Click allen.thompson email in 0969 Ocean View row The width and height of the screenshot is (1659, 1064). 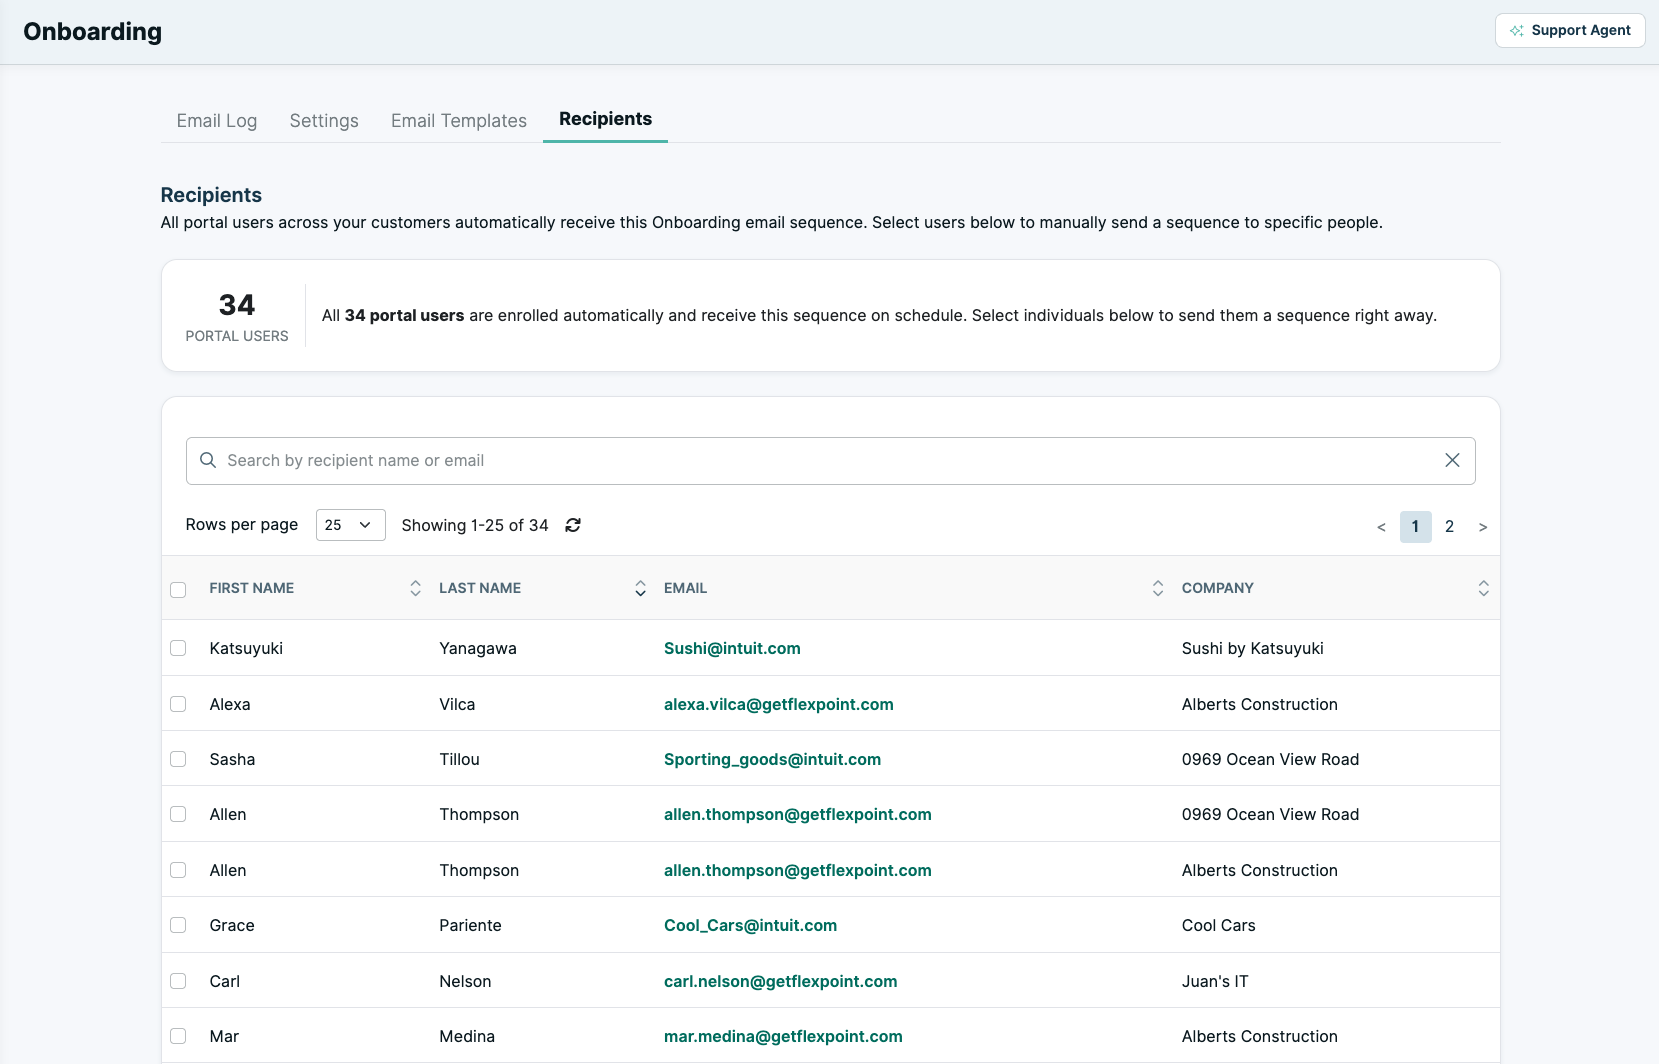(798, 814)
